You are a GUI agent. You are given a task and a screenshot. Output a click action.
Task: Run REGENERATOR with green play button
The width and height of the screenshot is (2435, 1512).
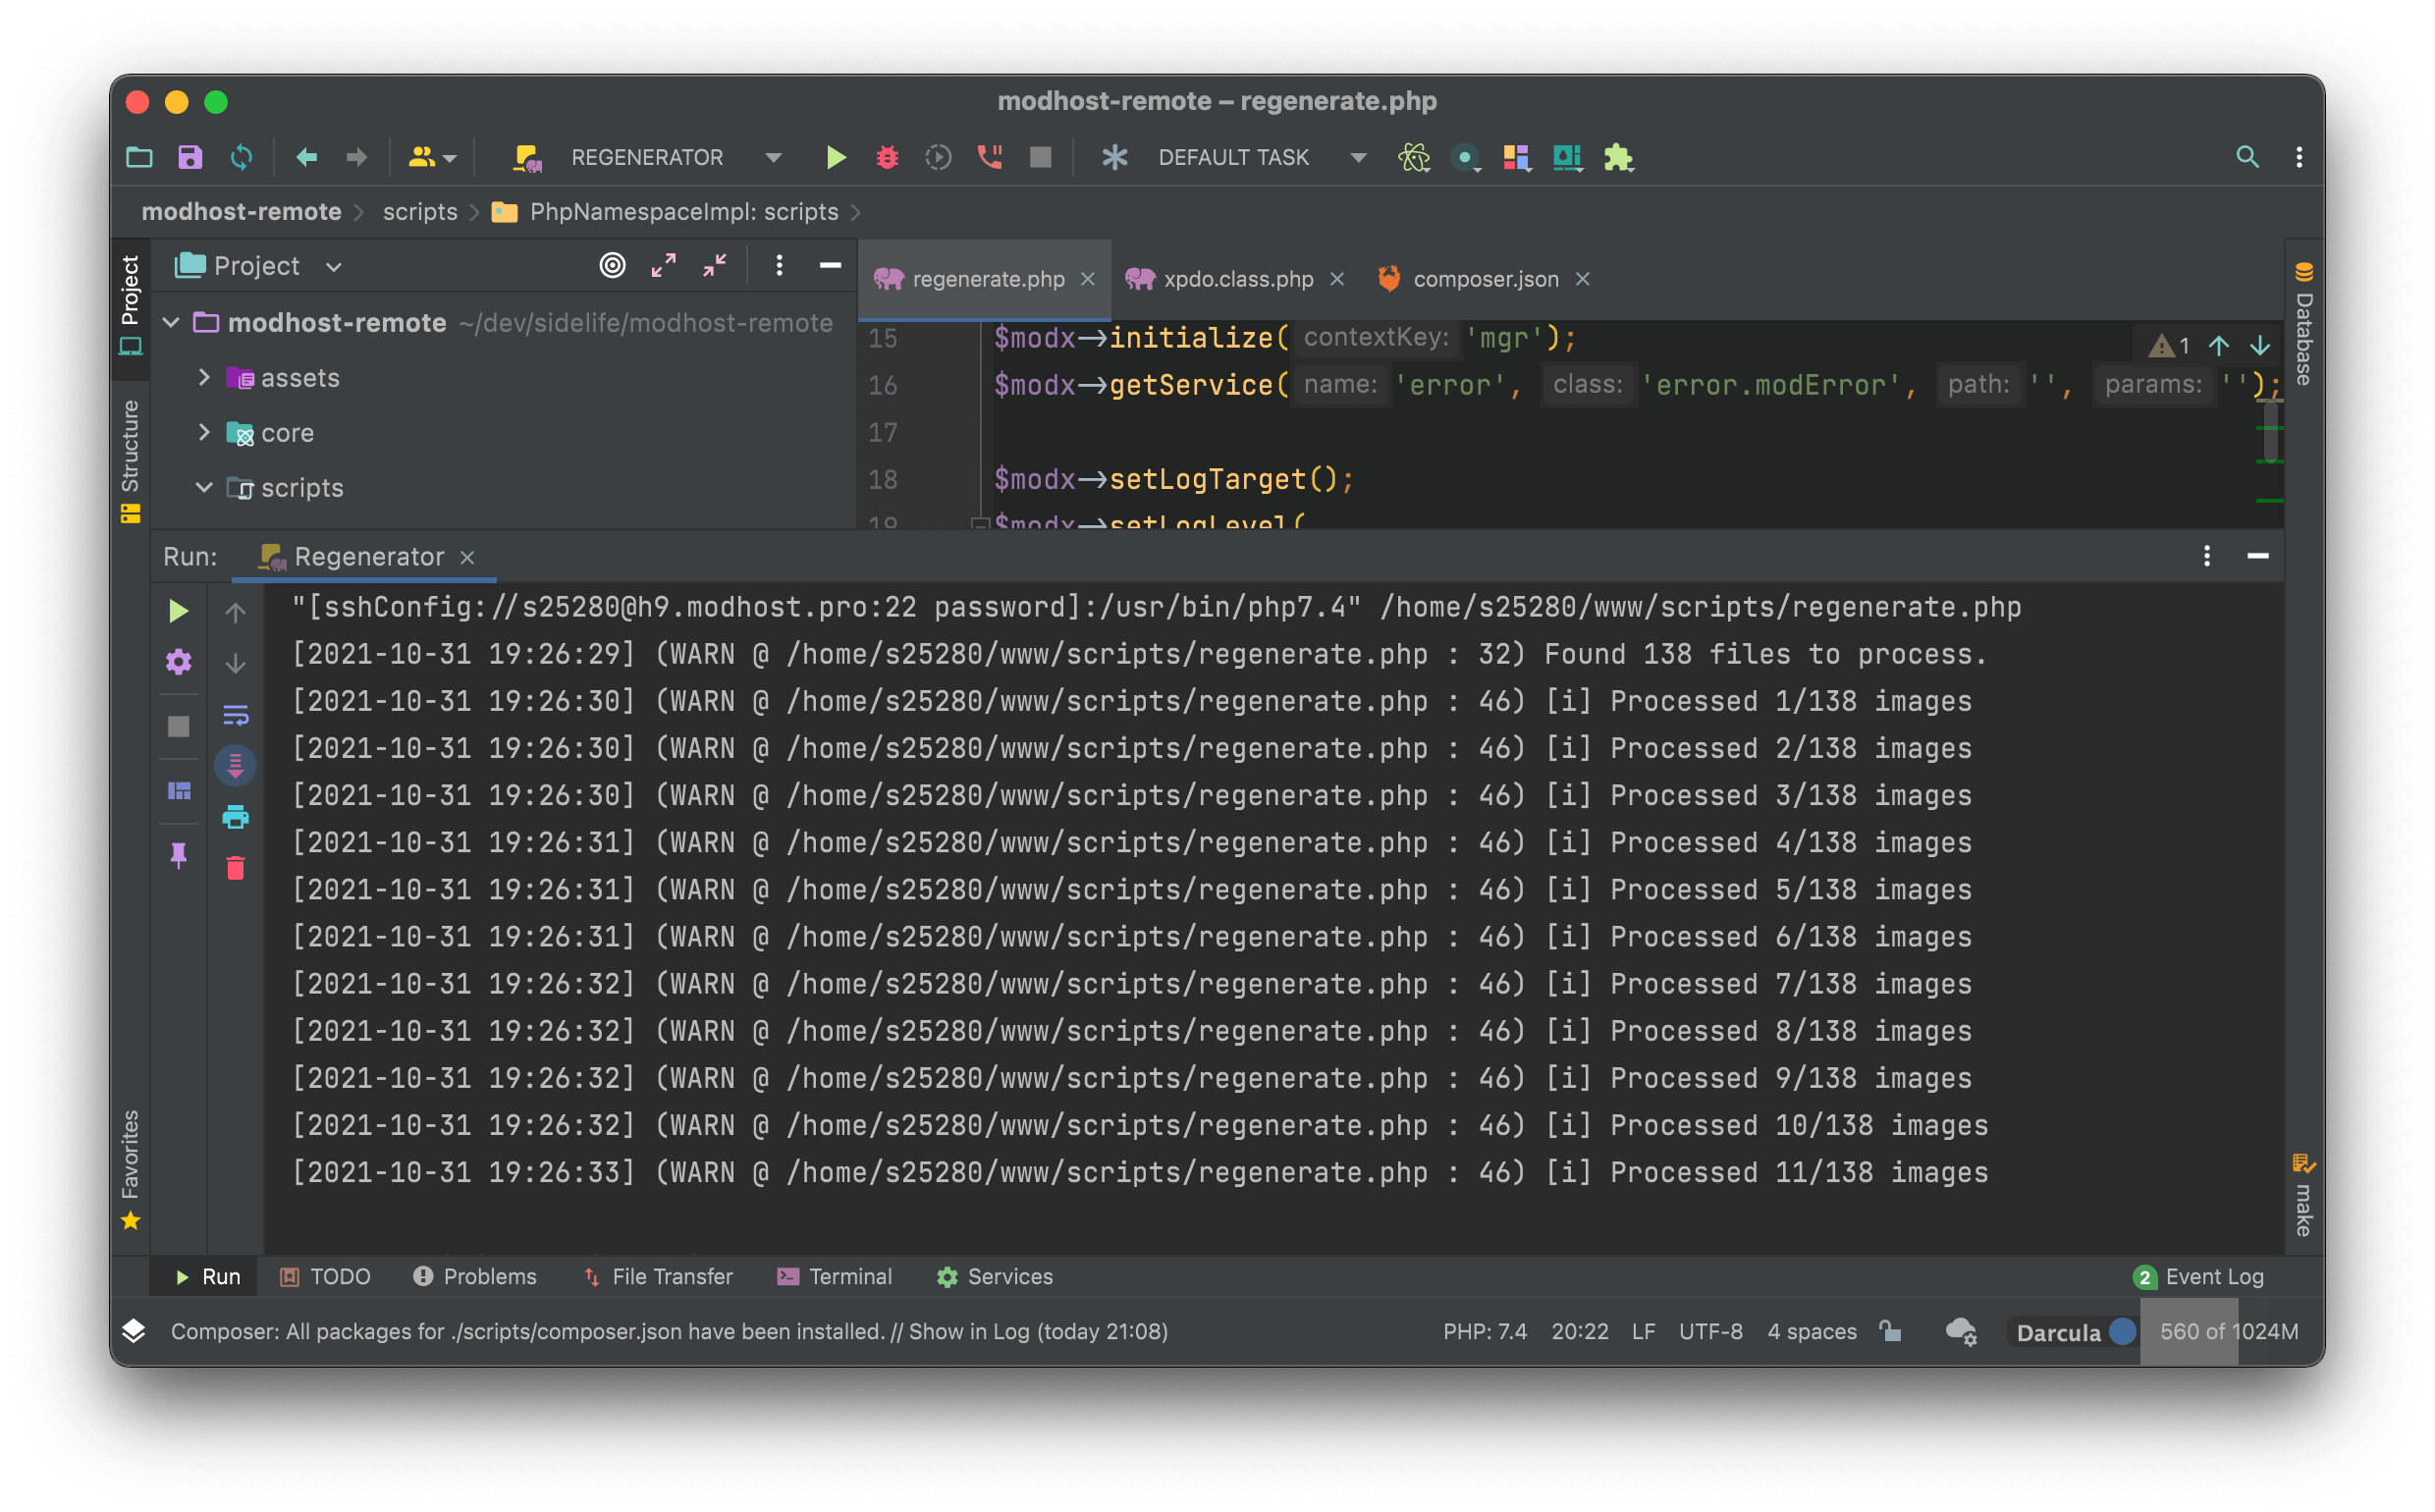pyautogui.click(x=836, y=157)
